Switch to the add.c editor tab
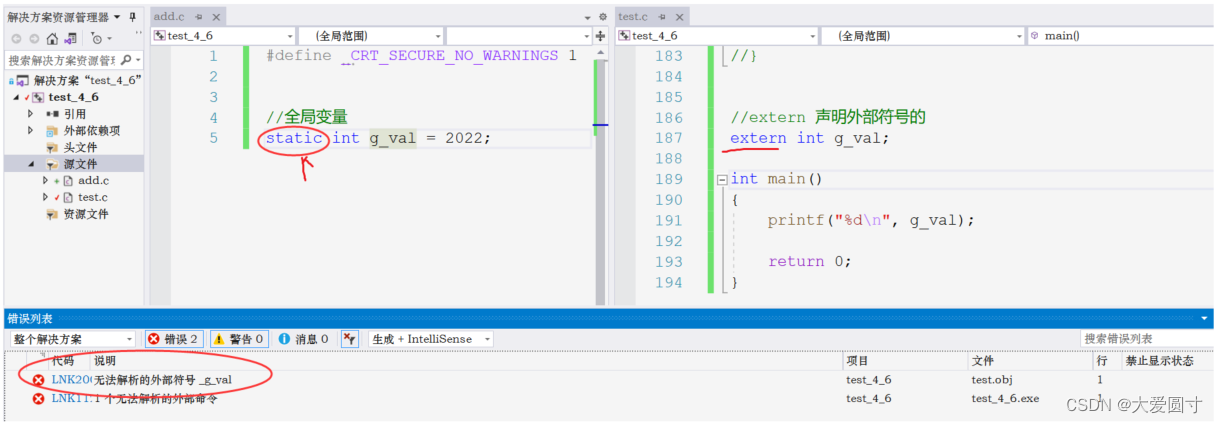The image size is (1218, 423). 168,17
